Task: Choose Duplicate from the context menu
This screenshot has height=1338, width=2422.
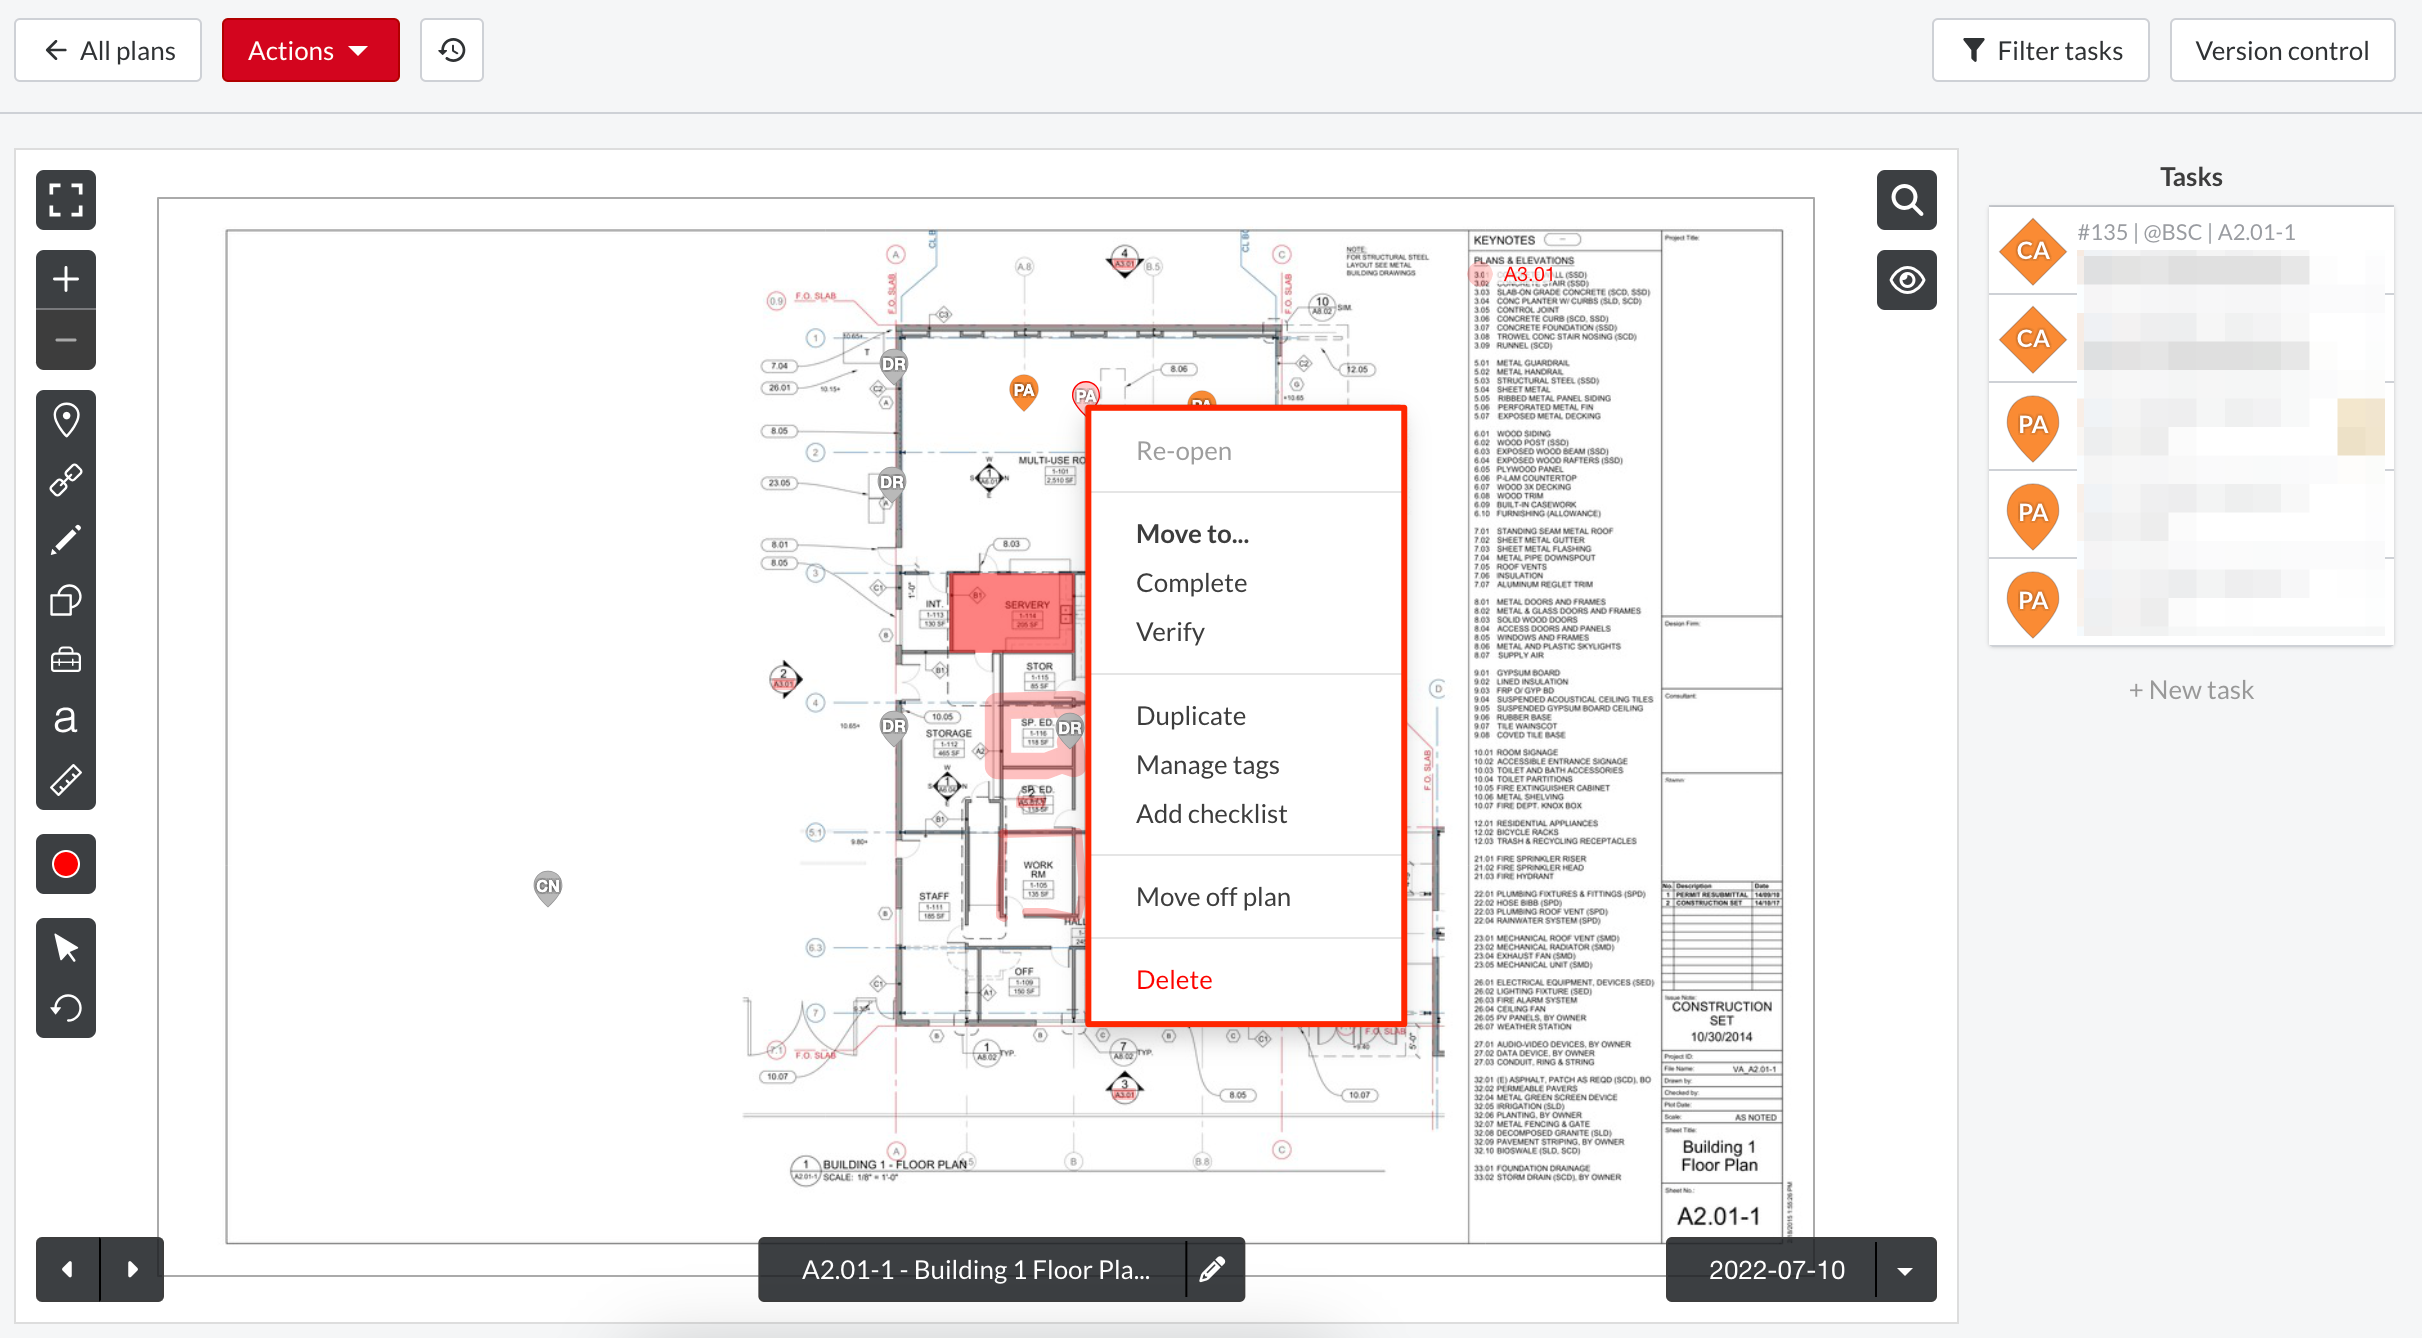Action: (1190, 714)
